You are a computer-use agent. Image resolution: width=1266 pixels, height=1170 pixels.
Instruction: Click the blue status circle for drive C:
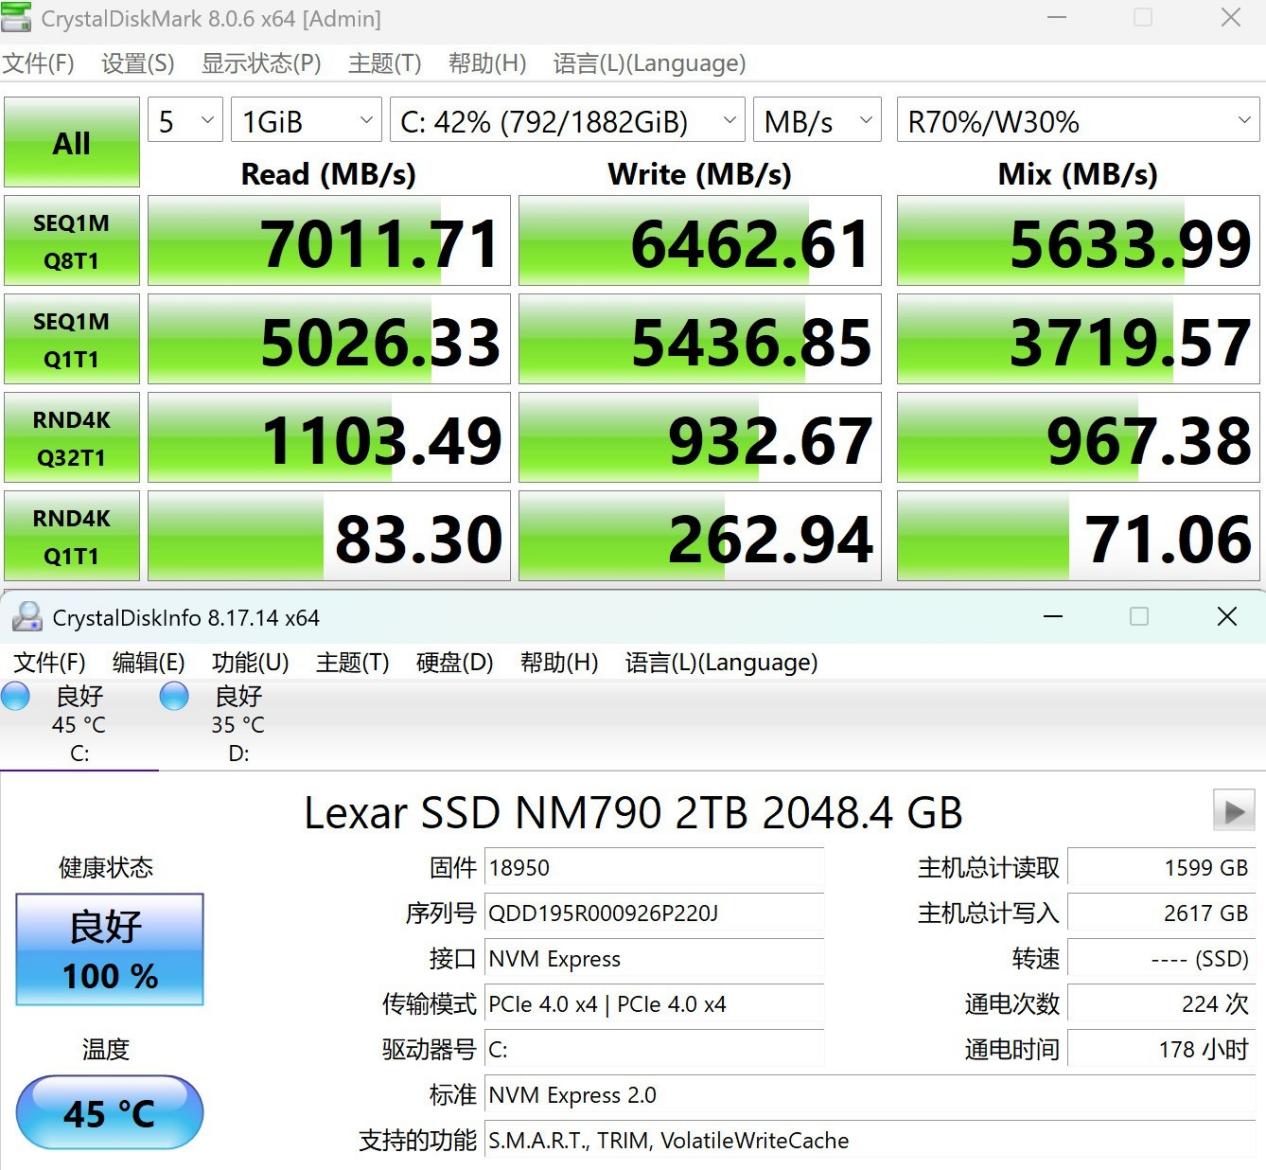tap(16, 696)
